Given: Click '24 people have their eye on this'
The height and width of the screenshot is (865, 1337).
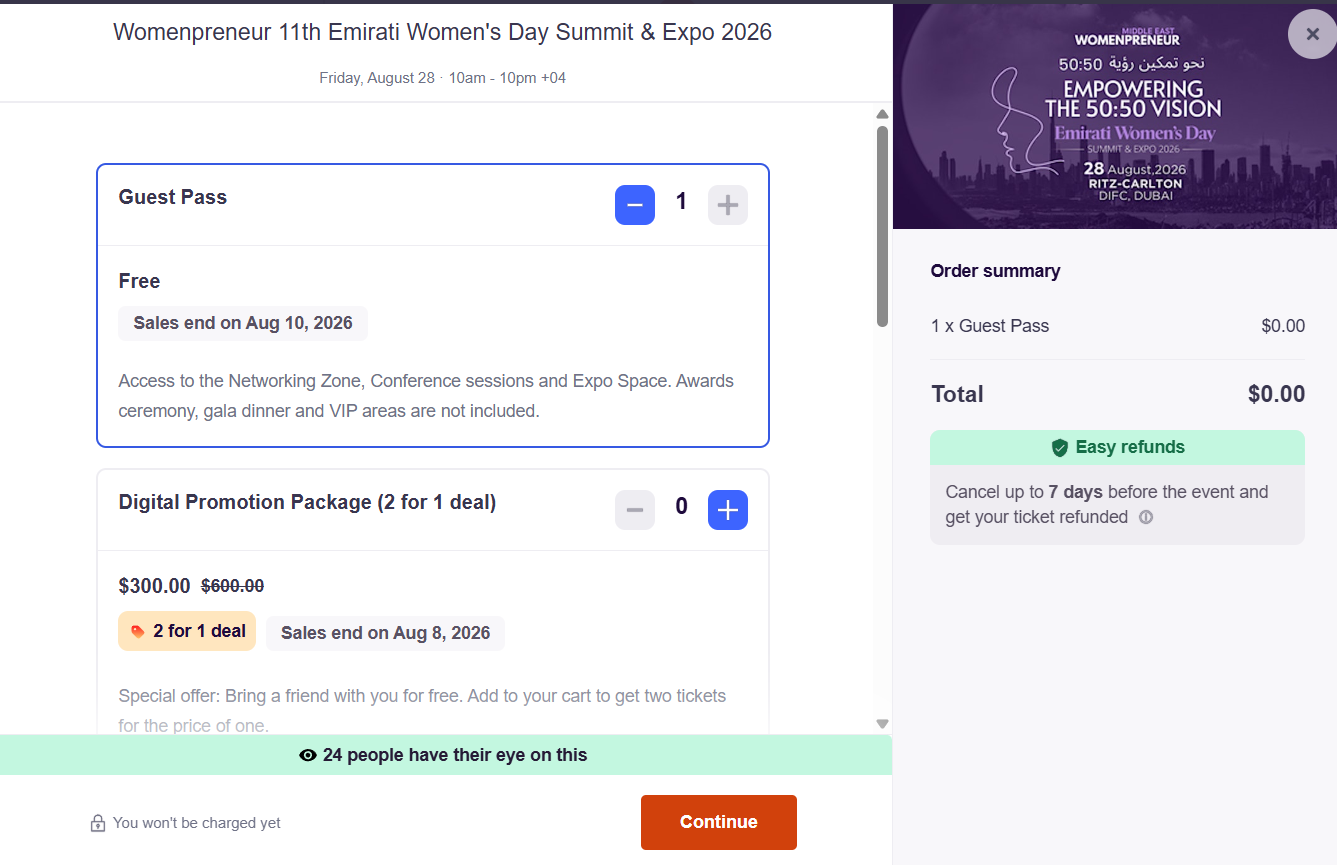Looking at the screenshot, I should (x=455, y=755).
